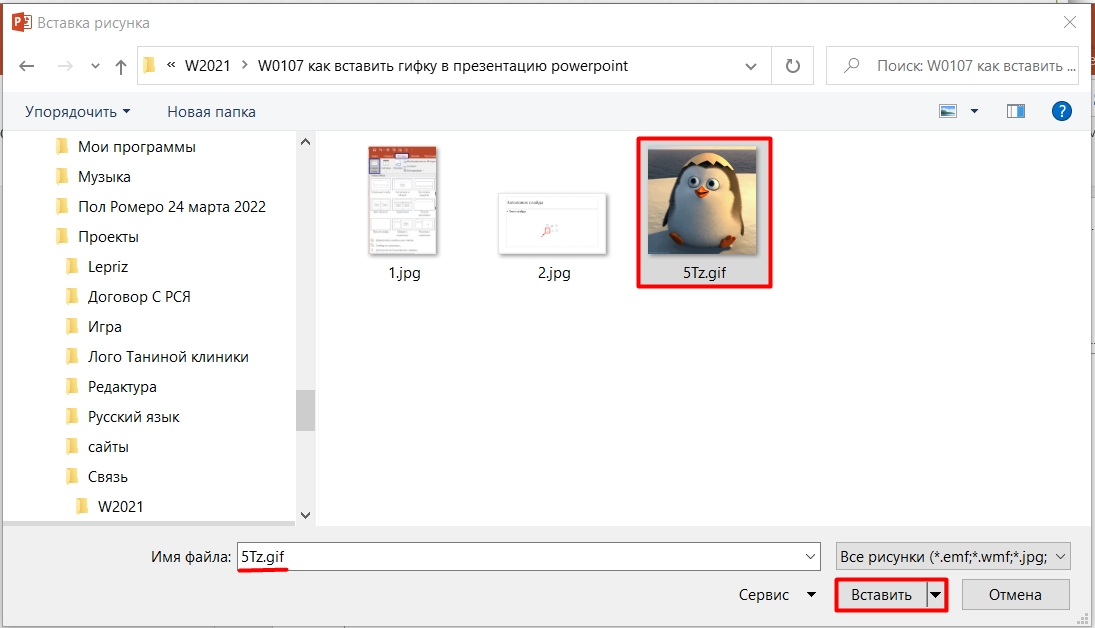This screenshot has height=628, width=1095.
Task: Select the Связь folder
Action: pos(108,477)
